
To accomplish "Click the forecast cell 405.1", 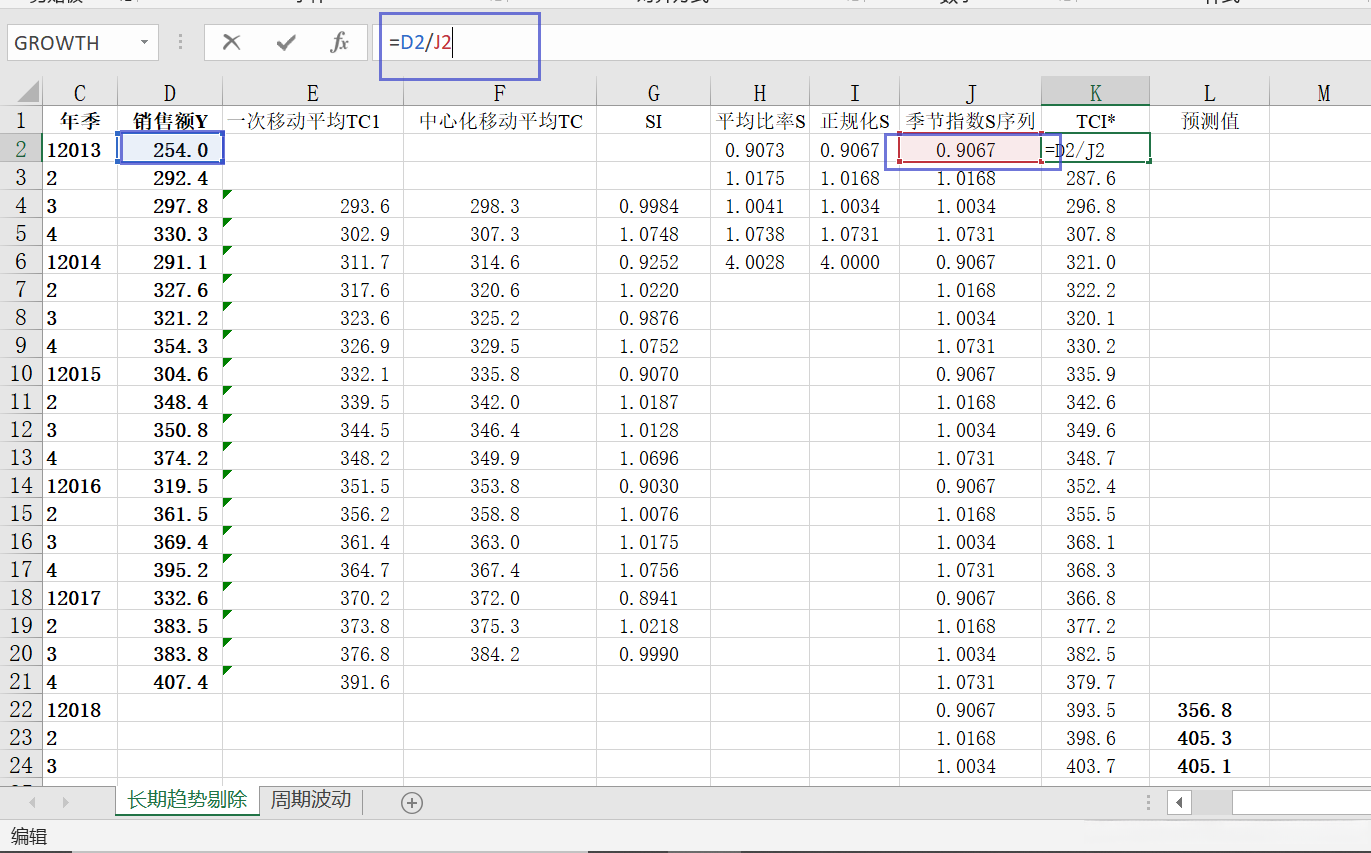I will 1209,766.
